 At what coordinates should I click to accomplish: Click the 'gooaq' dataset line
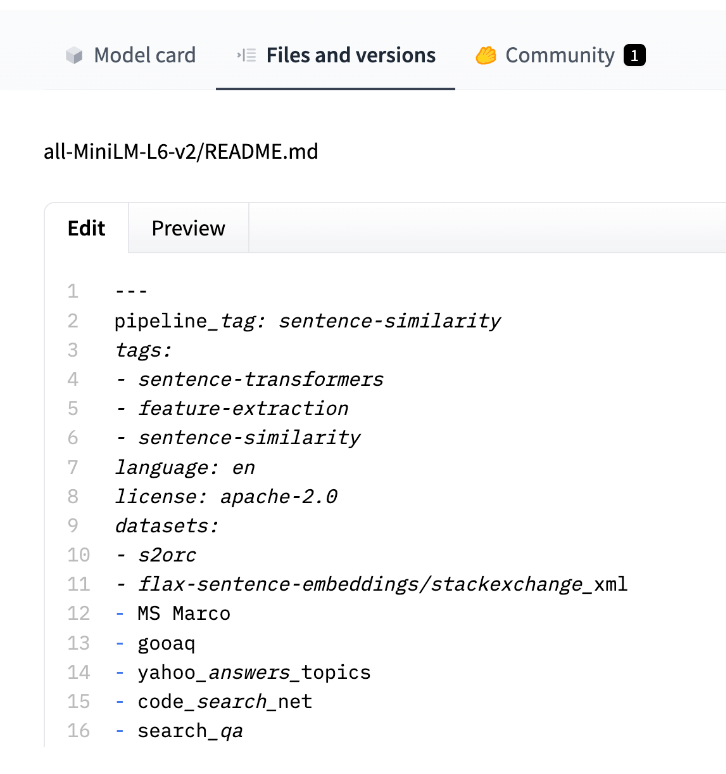(x=166, y=643)
